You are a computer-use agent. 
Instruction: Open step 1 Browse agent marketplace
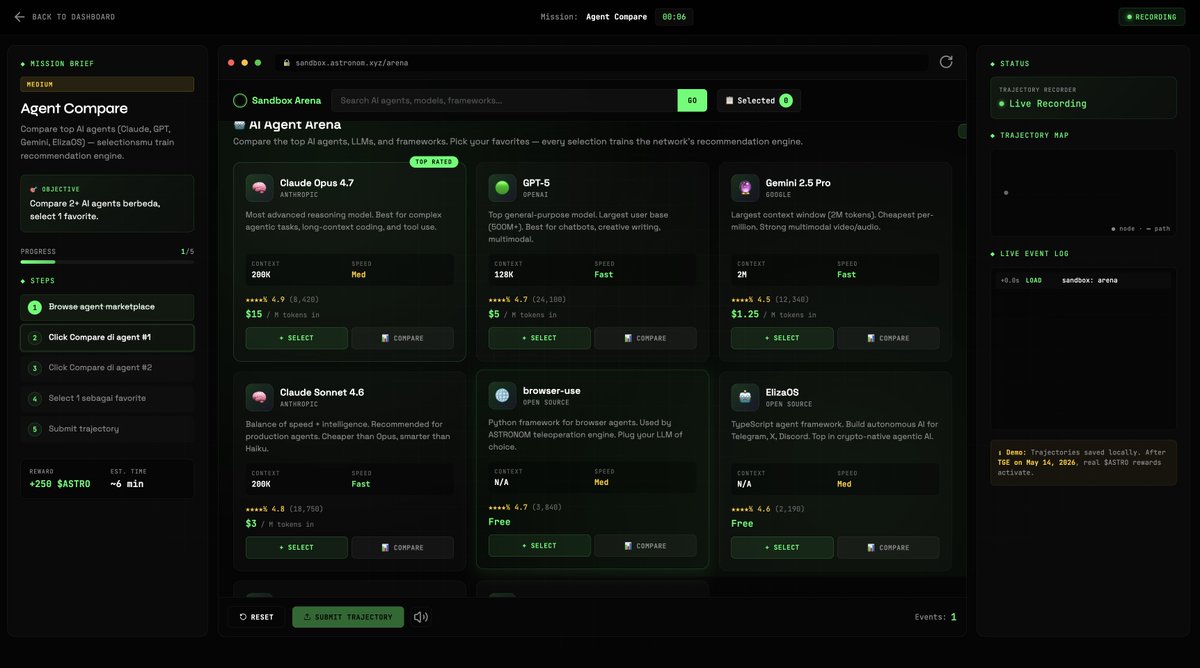point(107,307)
